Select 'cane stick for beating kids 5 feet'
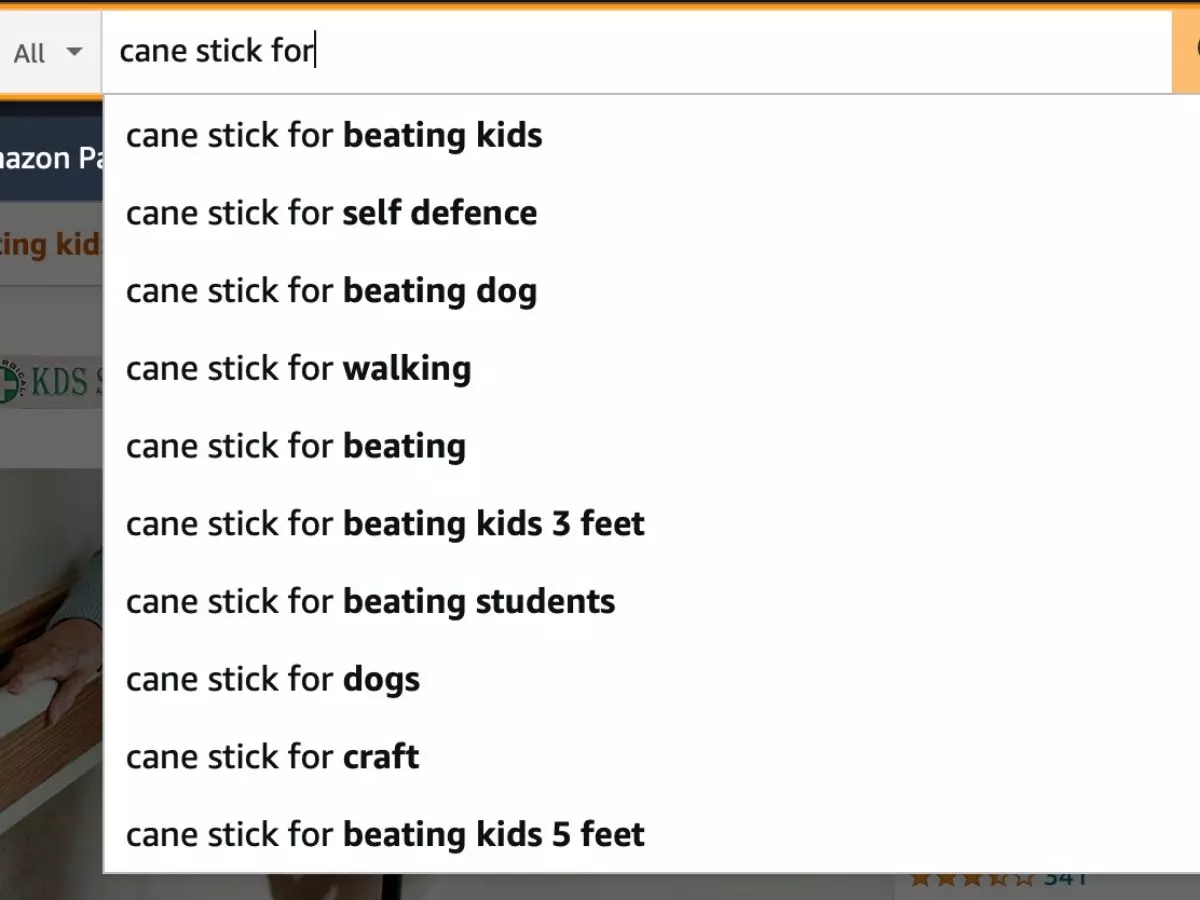The height and width of the screenshot is (900, 1200). (385, 834)
